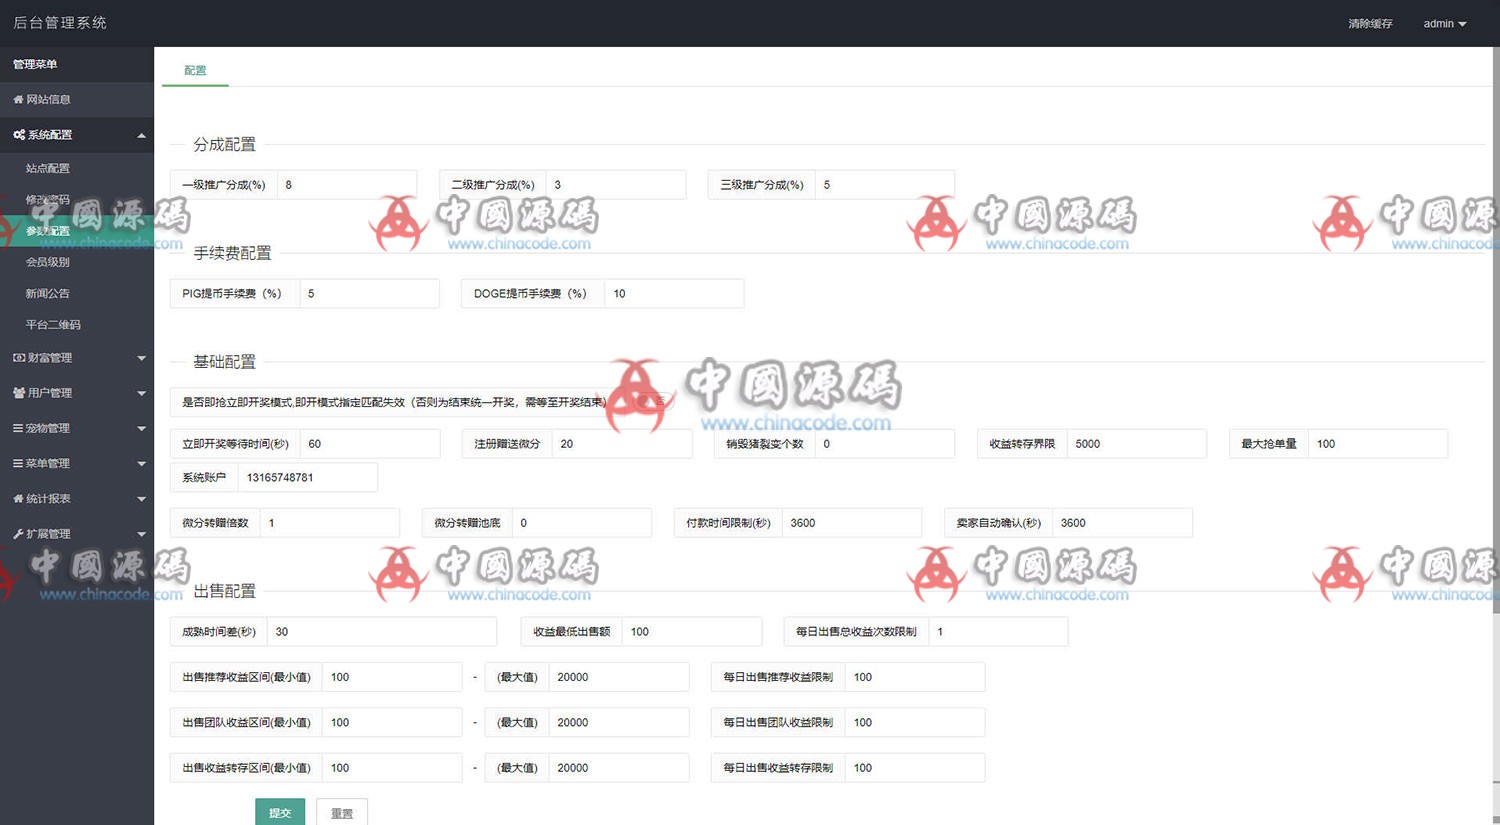The width and height of the screenshot is (1500, 825).
Task: Select the 财富管理 wallet icon
Action: pos(17,357)
